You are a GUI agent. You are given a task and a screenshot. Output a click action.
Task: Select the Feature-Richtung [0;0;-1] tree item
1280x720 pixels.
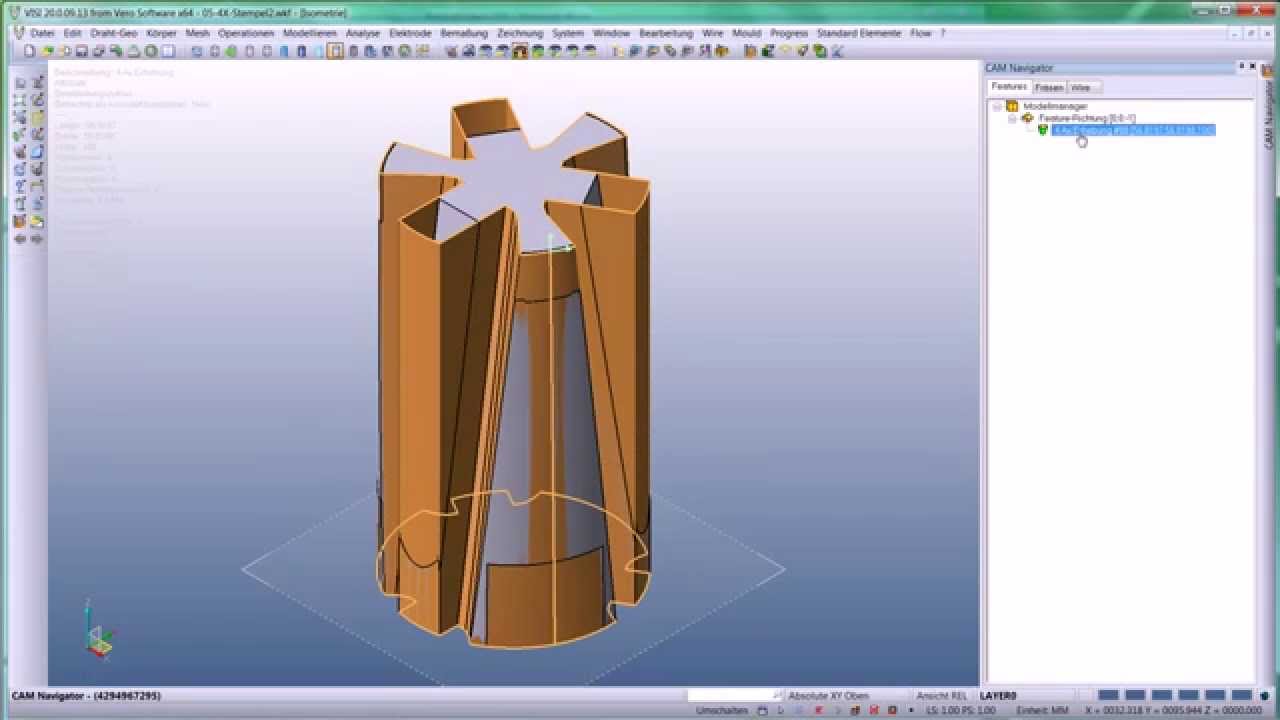pos(1087,118)
